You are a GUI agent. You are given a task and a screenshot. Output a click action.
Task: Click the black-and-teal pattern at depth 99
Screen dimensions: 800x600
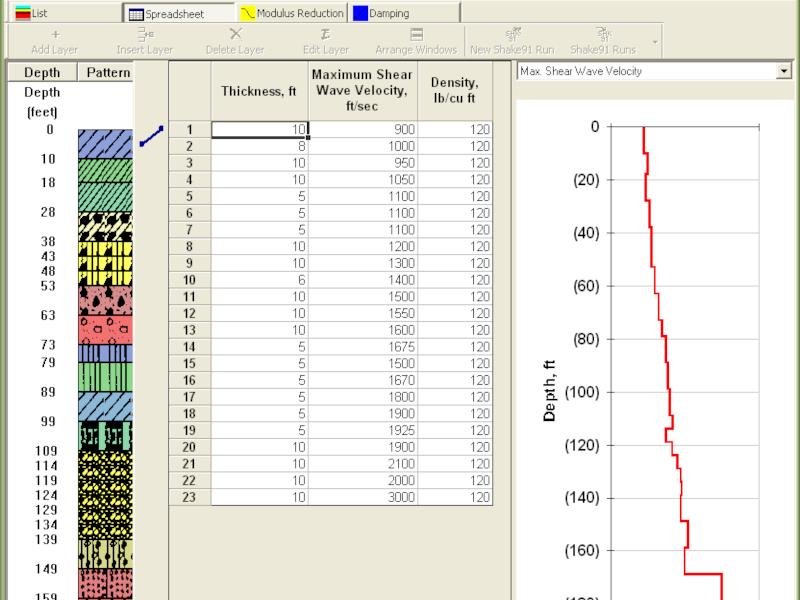point(106,436)
